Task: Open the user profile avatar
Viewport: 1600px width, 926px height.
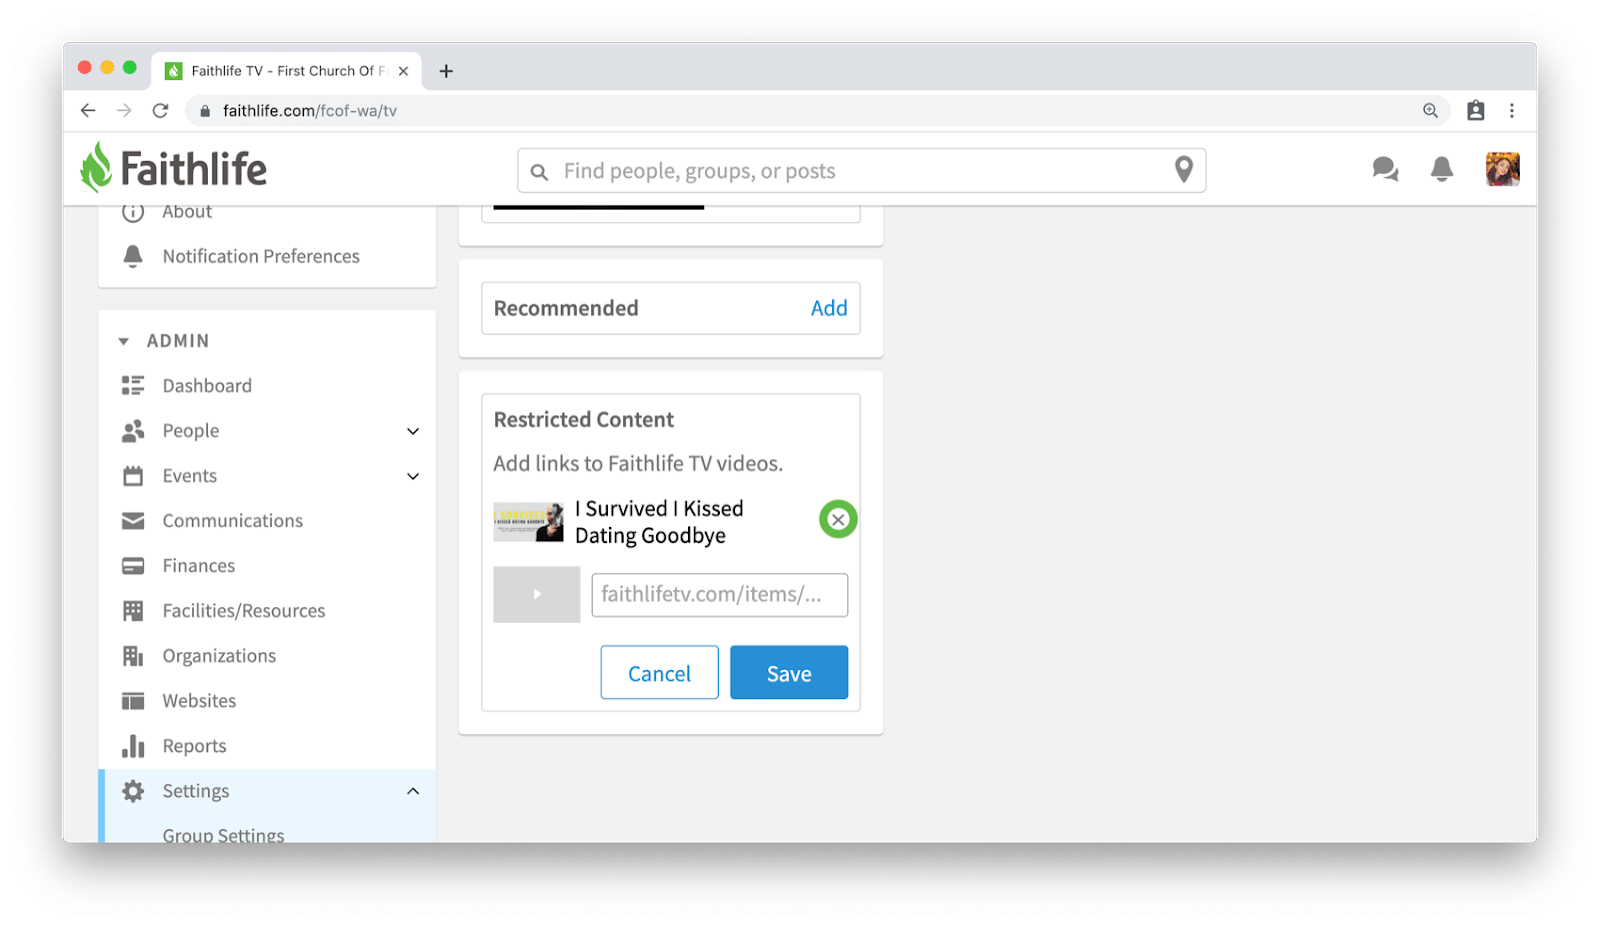Action: tap(1502, 170)
